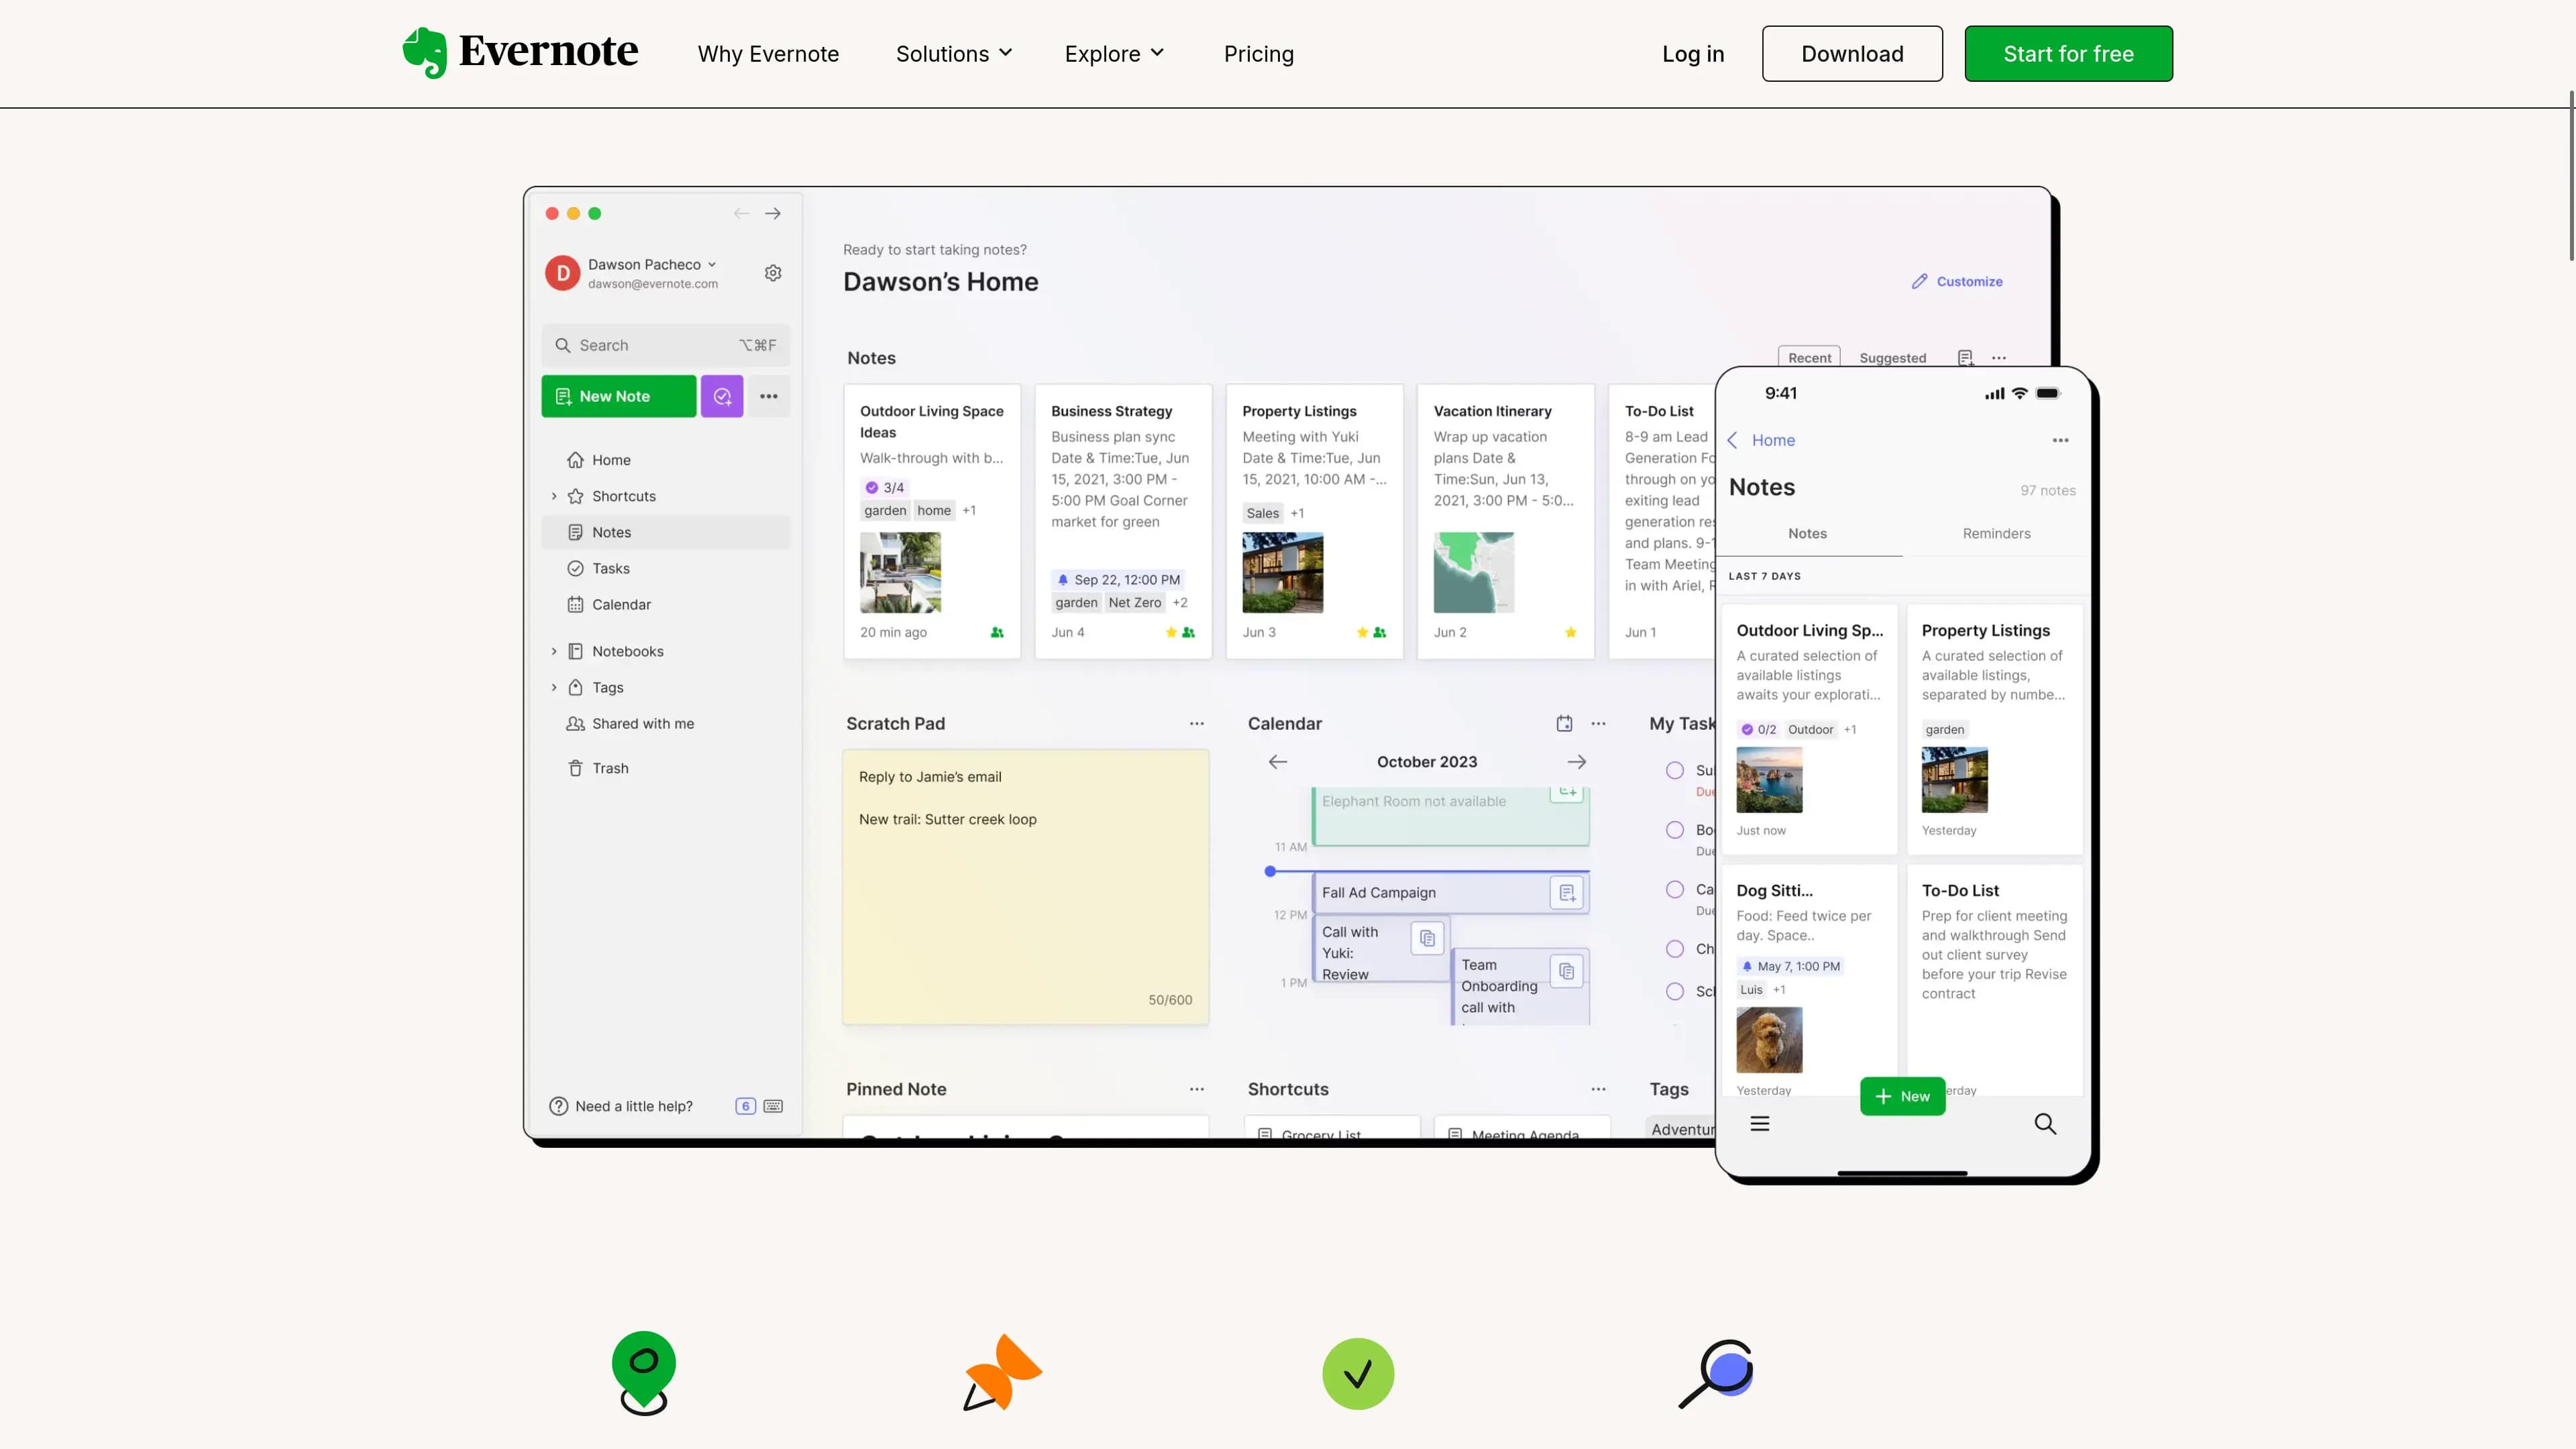Expand the Tags section in the sidebar
This screenshot has width=2576, height=1449.
click(554, 687)
